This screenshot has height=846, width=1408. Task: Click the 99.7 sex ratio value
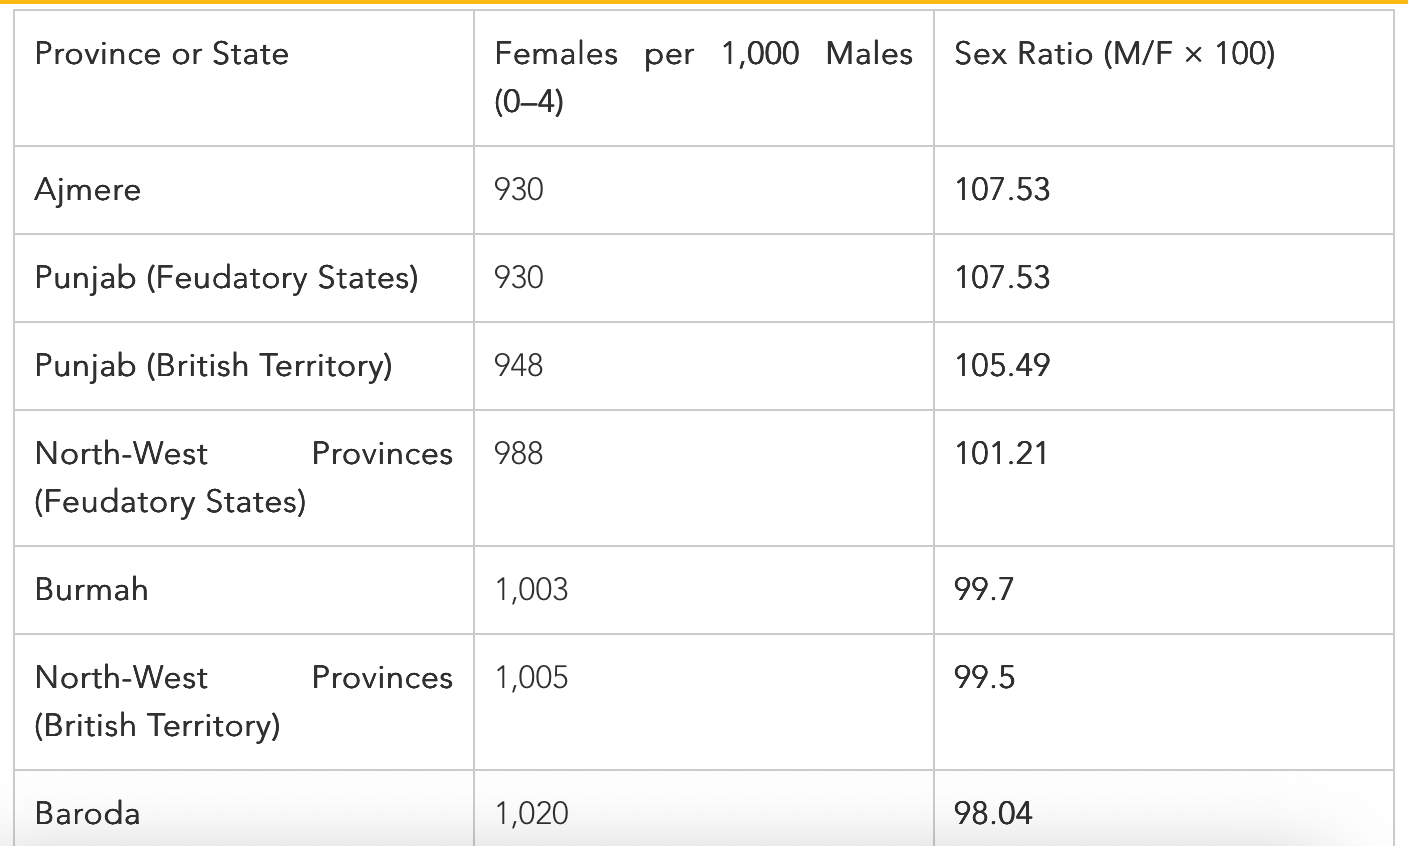click(x=984, y=590)
